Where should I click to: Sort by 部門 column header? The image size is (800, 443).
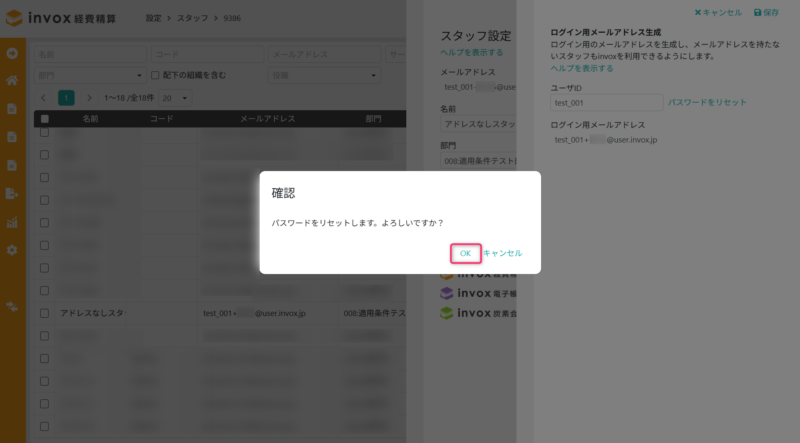373,119
